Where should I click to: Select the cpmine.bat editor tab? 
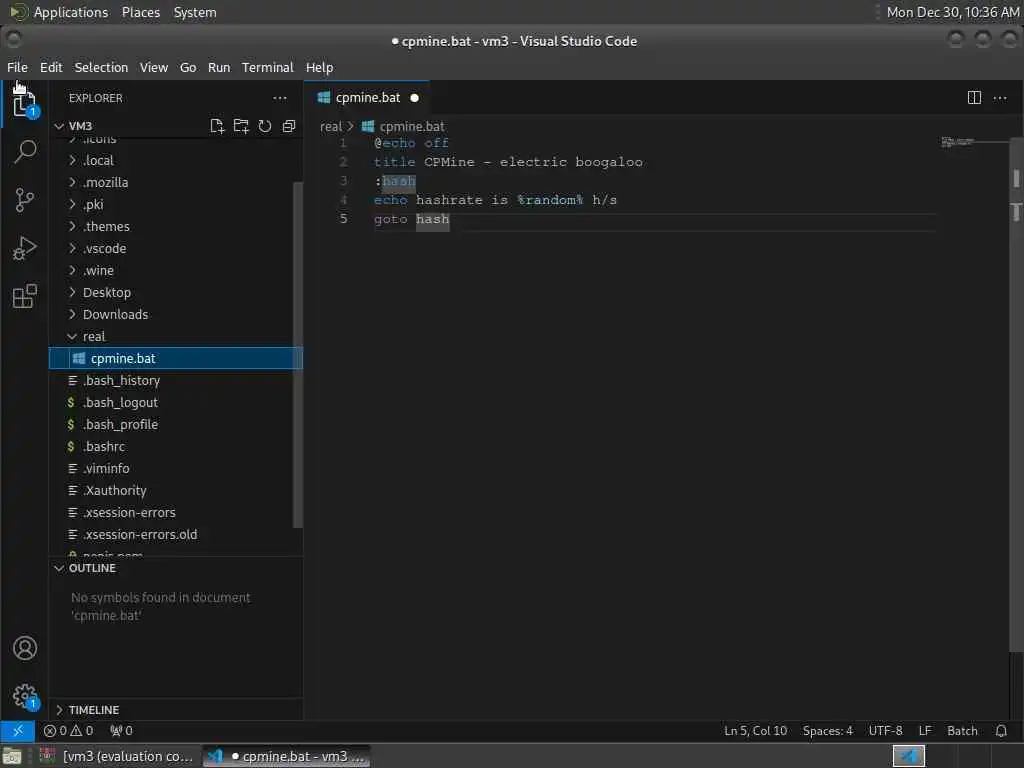point(366,98)
